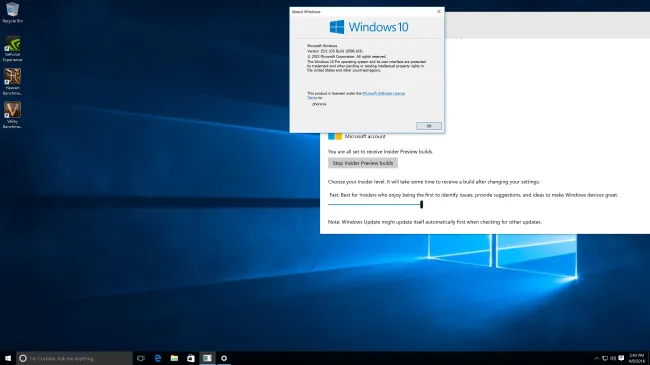The image size is (650, 365).
Task: Open the GeForce Experience desktop shortcut
Action: coord(12,49)
